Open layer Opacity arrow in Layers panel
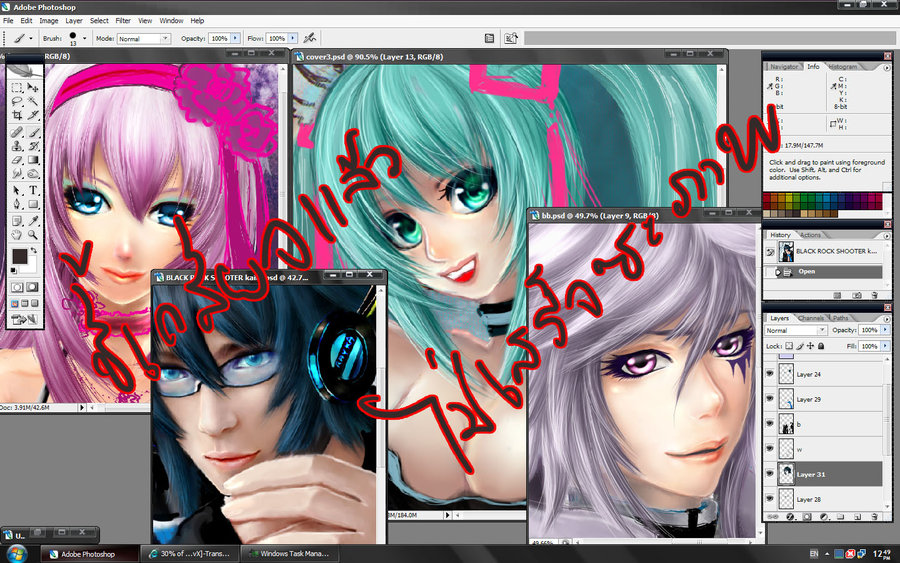The width and height of the screenshot is (900, 563). click(x=886, y=330)
